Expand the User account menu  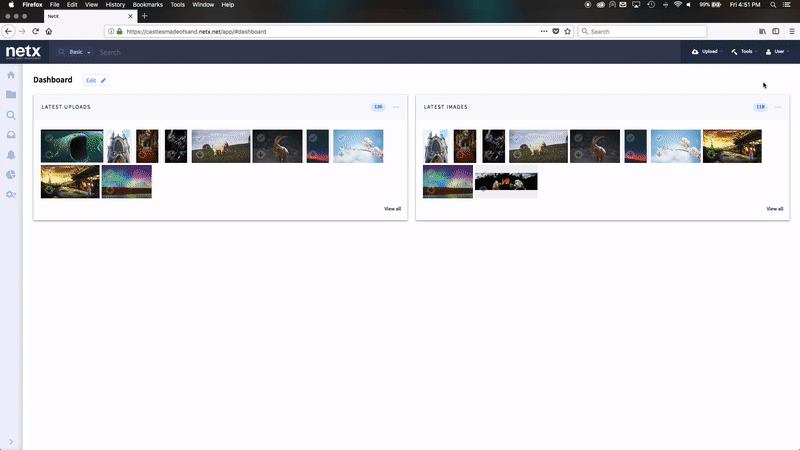coord(777,51)
